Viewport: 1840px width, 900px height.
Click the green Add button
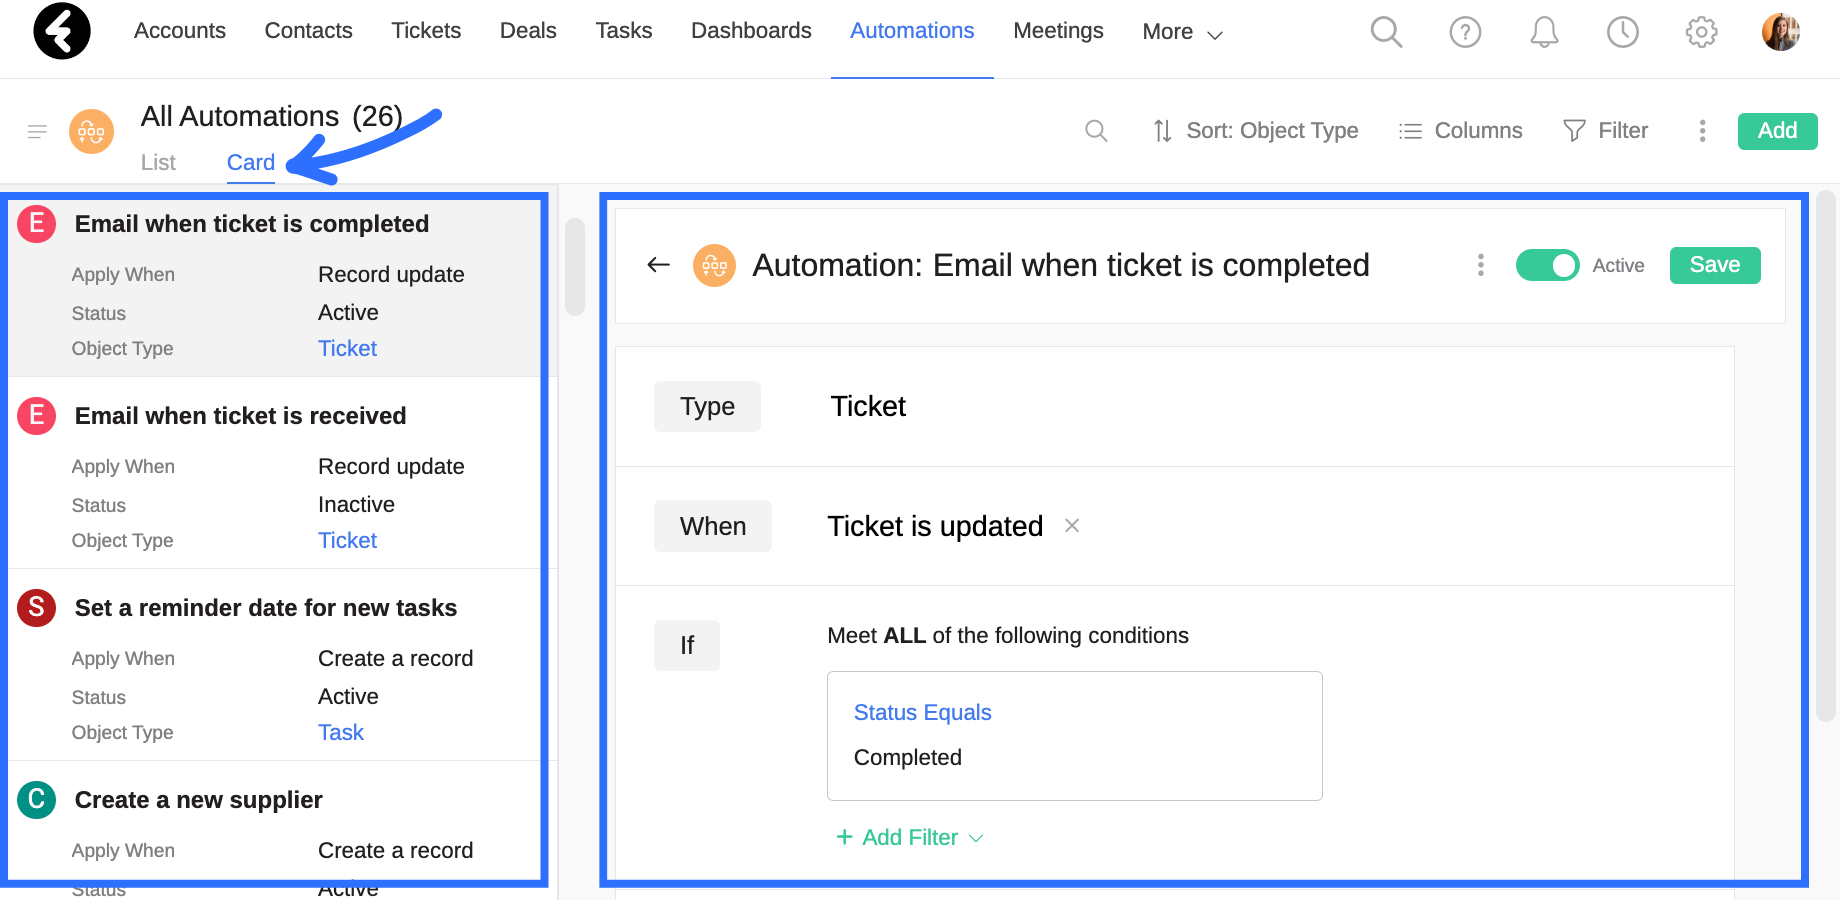(1777, 131)
